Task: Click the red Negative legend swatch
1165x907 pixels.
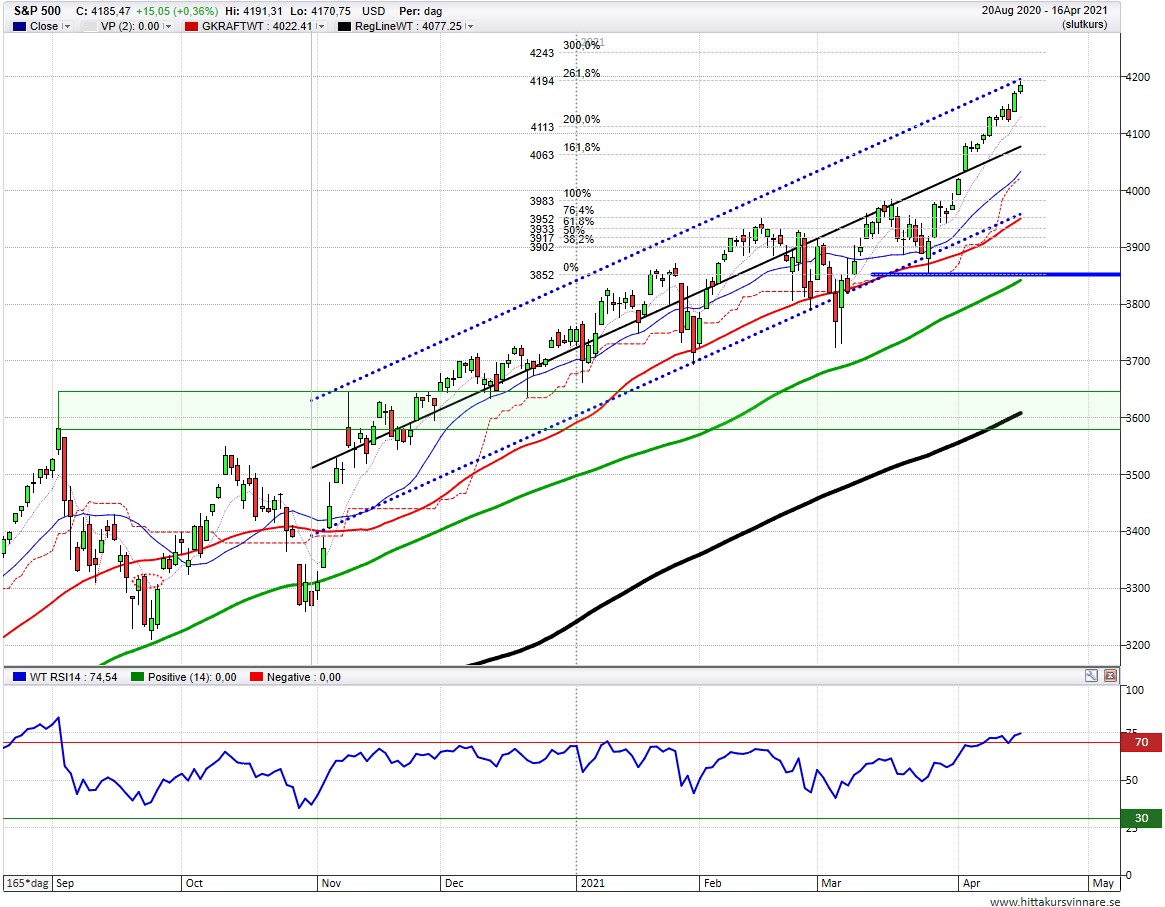Action: (x=256, y=677)
